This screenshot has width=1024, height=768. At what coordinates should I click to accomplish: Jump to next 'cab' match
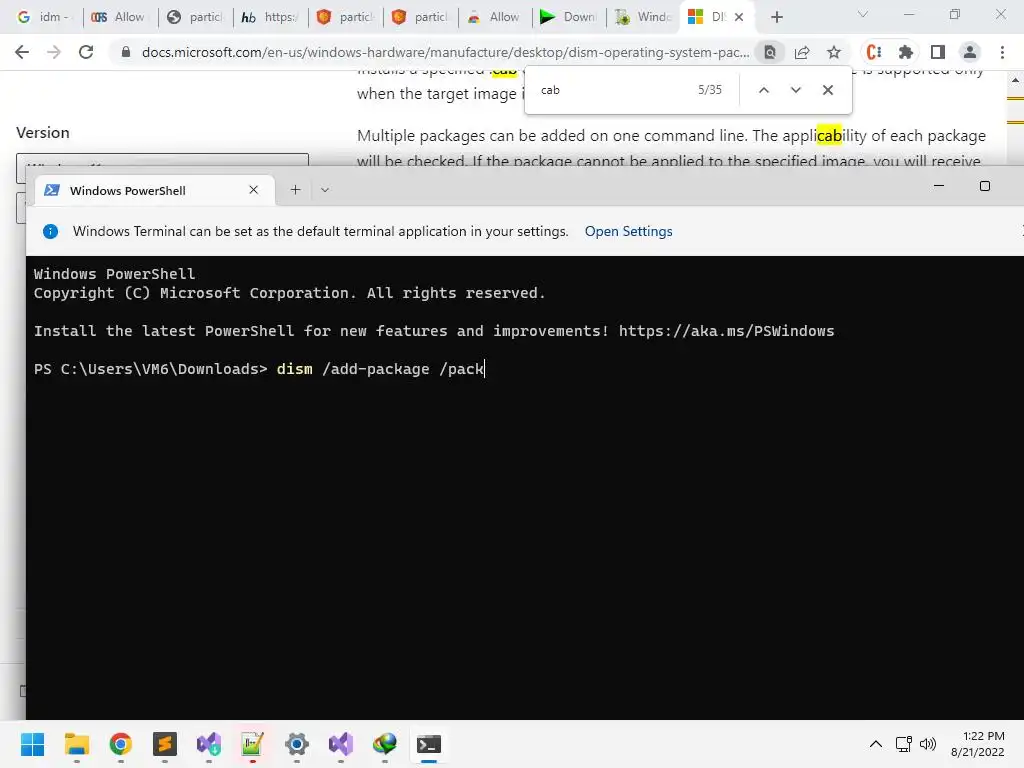click(795, 90)
